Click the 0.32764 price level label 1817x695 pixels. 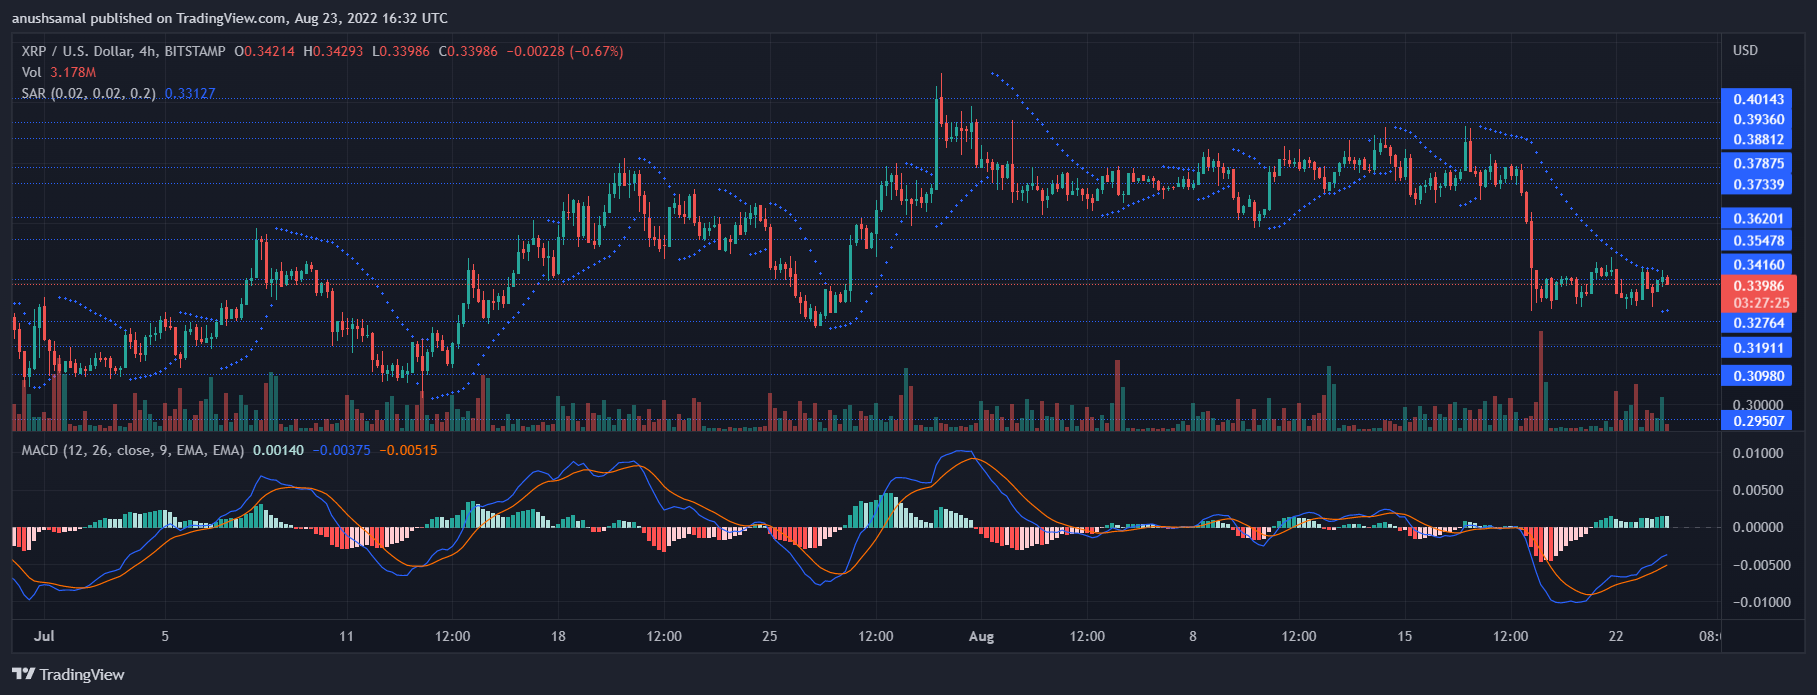(1756, 323)
